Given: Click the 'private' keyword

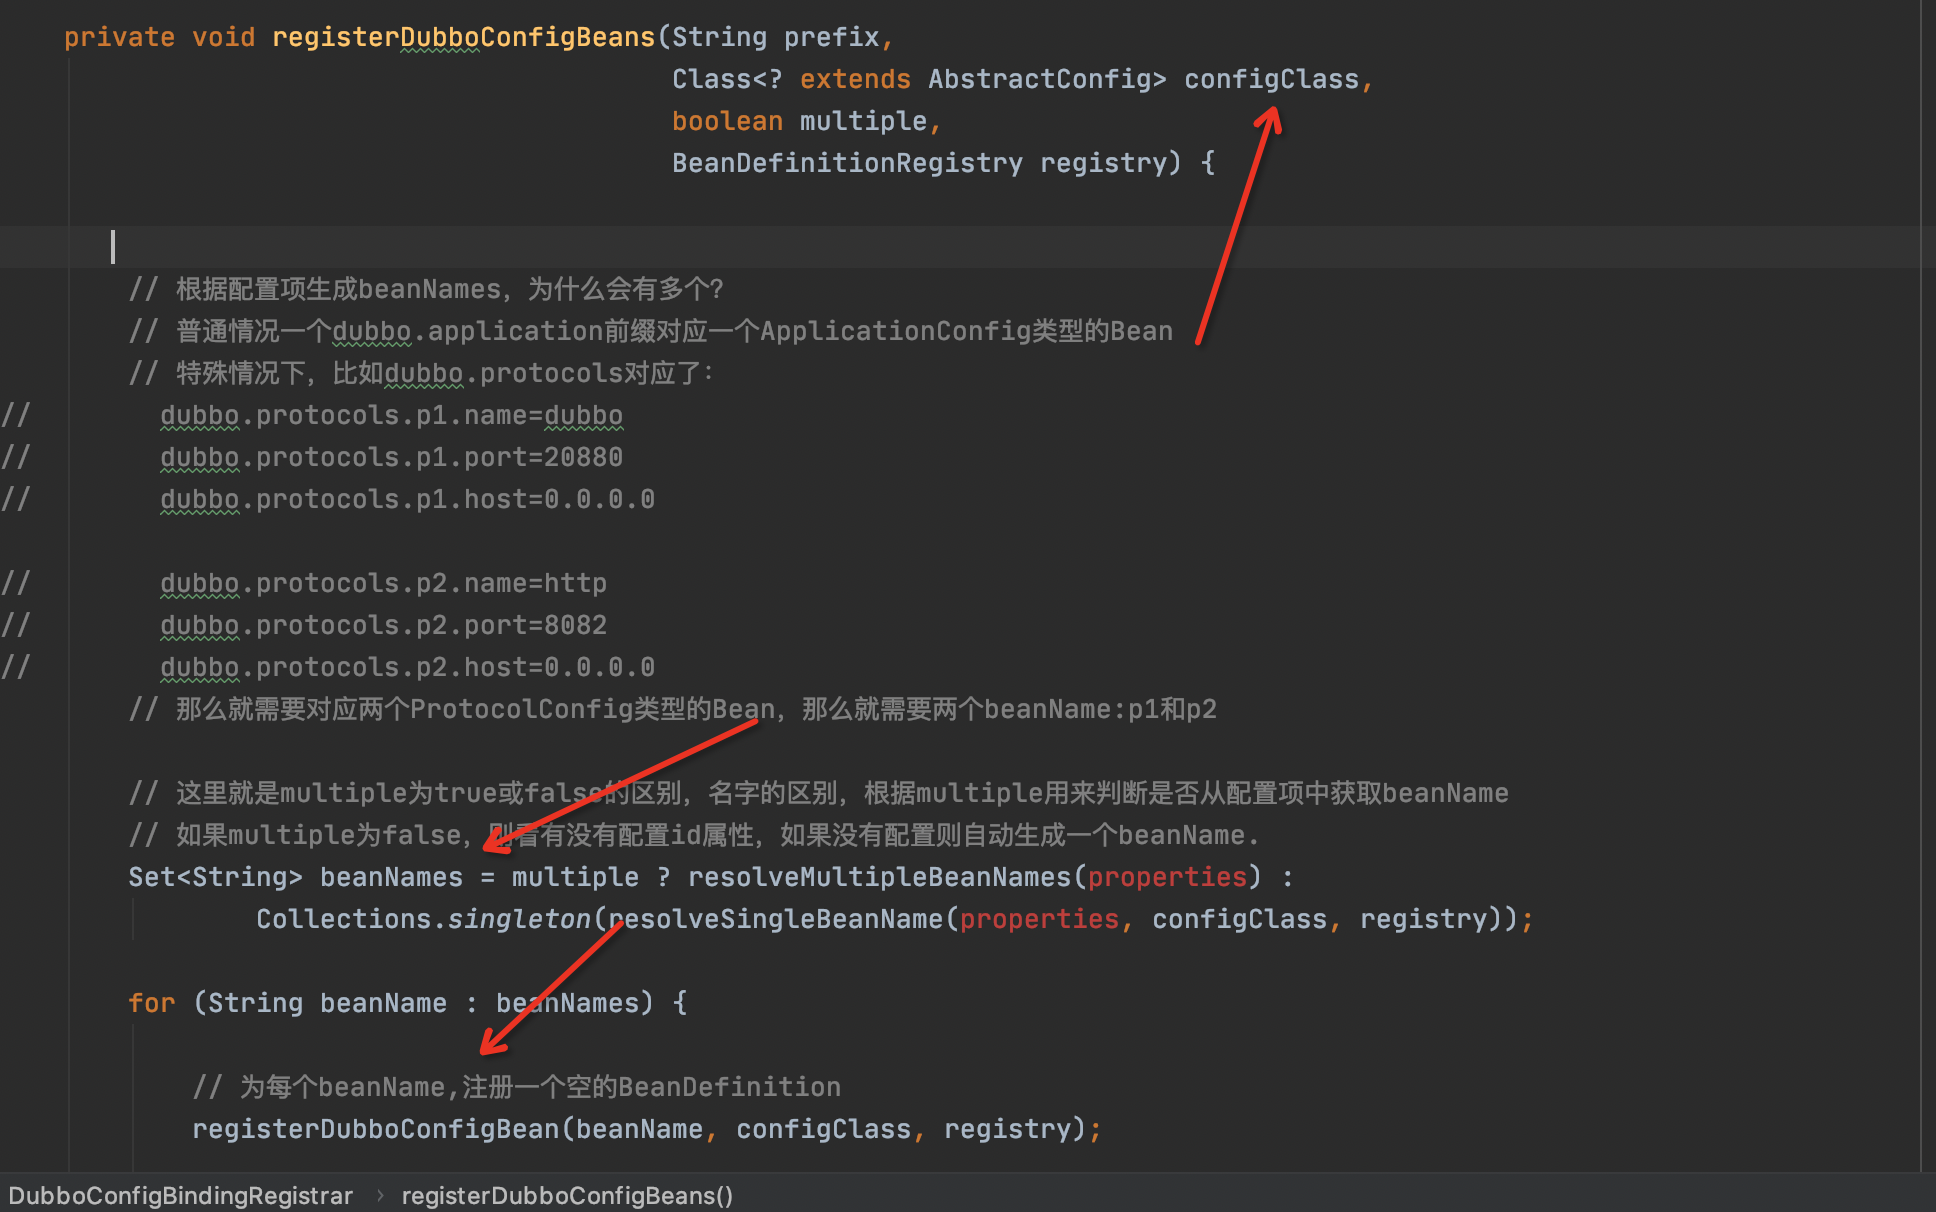Looking at the screenshot, I should point(119,37).
